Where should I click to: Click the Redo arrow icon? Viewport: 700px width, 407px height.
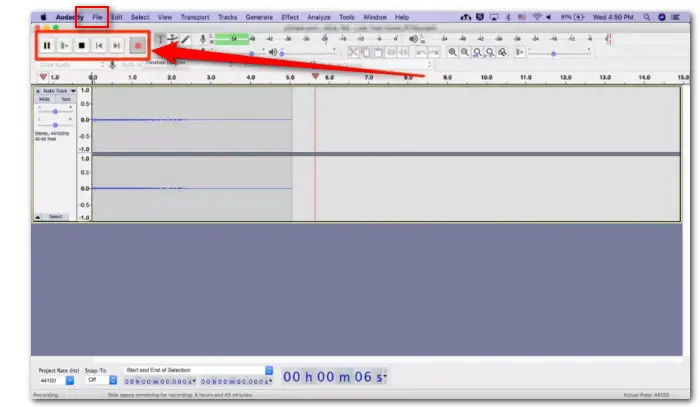click(433, 53)
